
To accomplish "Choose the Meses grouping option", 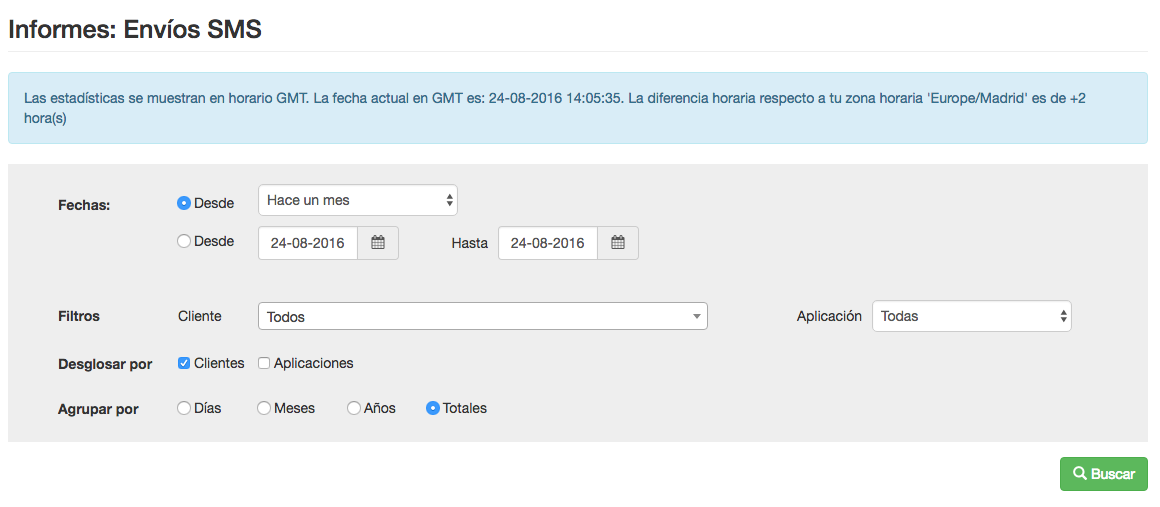I will pyautogui.click(x=264, y=408).
